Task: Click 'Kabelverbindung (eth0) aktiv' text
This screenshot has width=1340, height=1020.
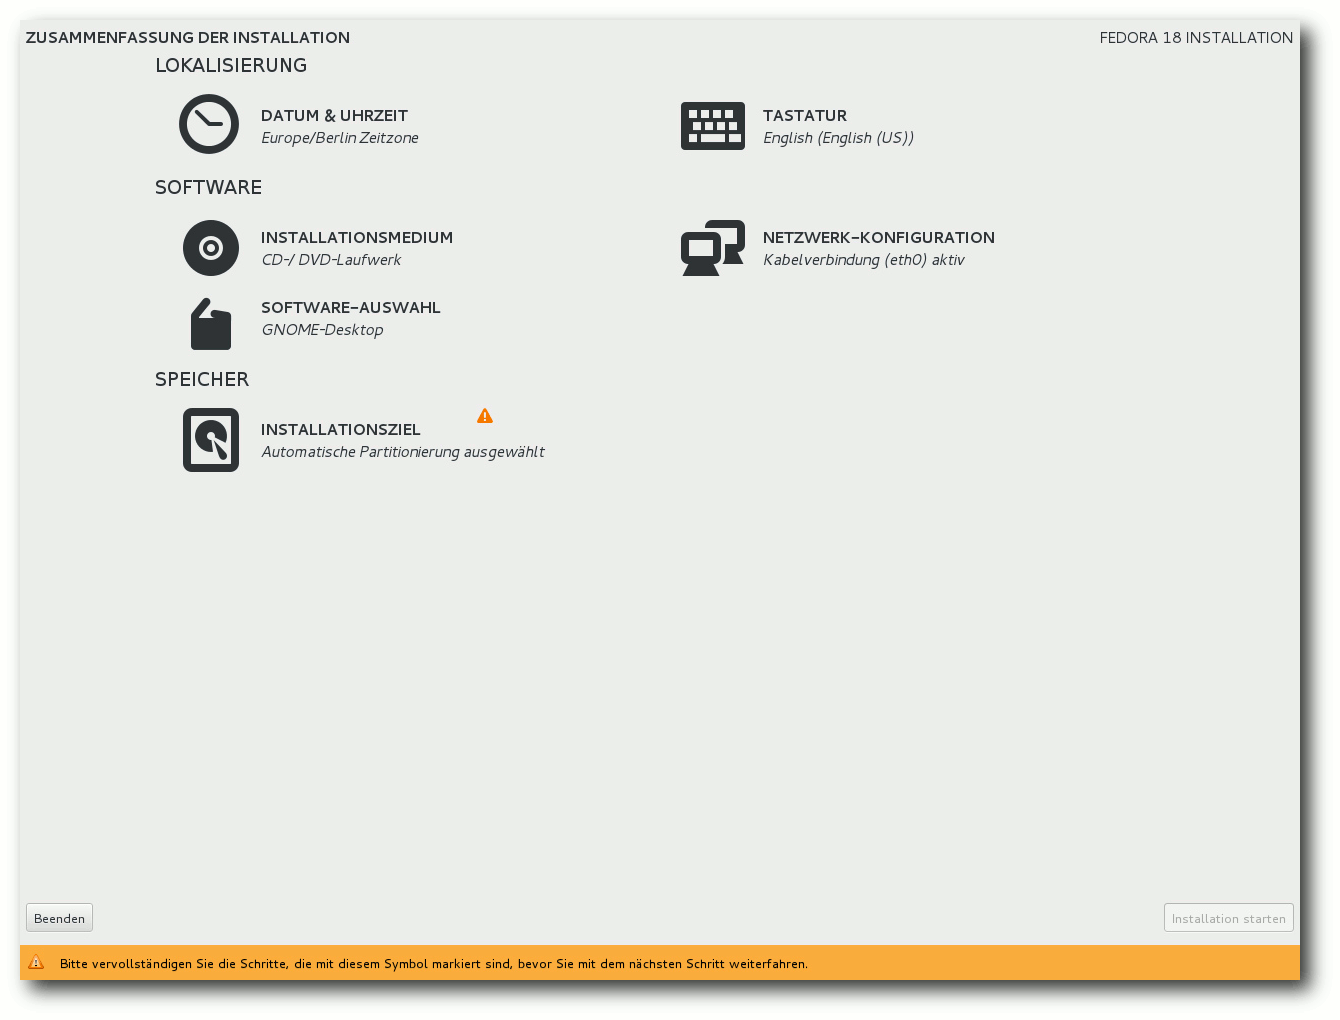Action: click(864, 260)
